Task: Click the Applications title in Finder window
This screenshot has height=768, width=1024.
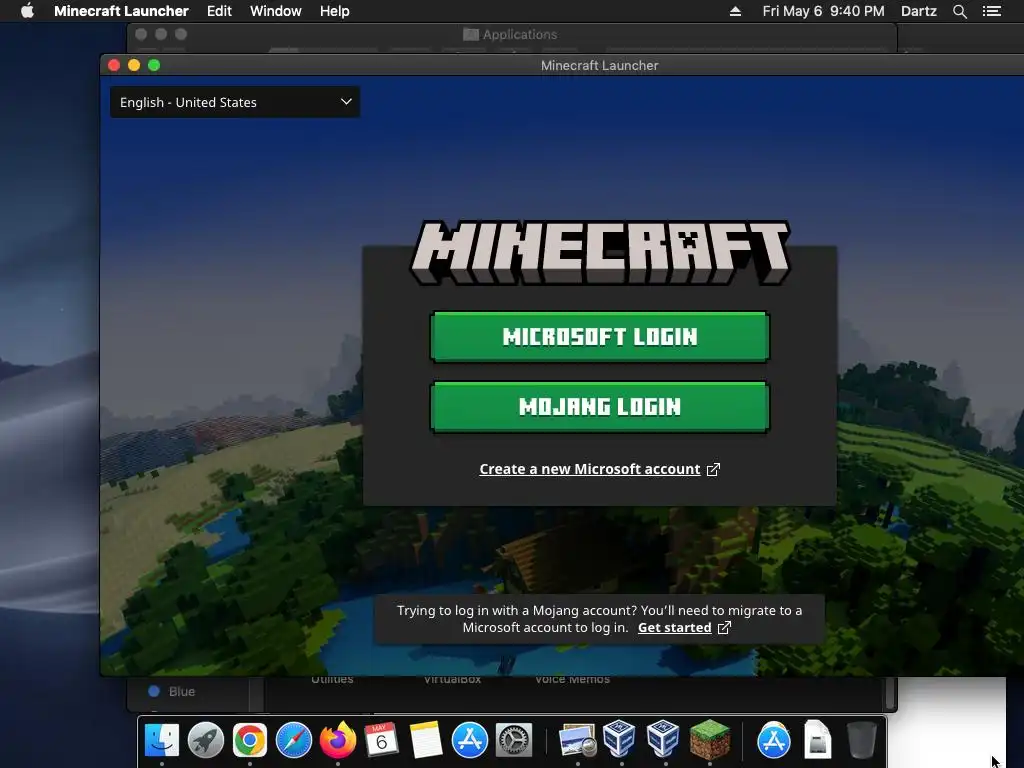Action: click(519, 34)
